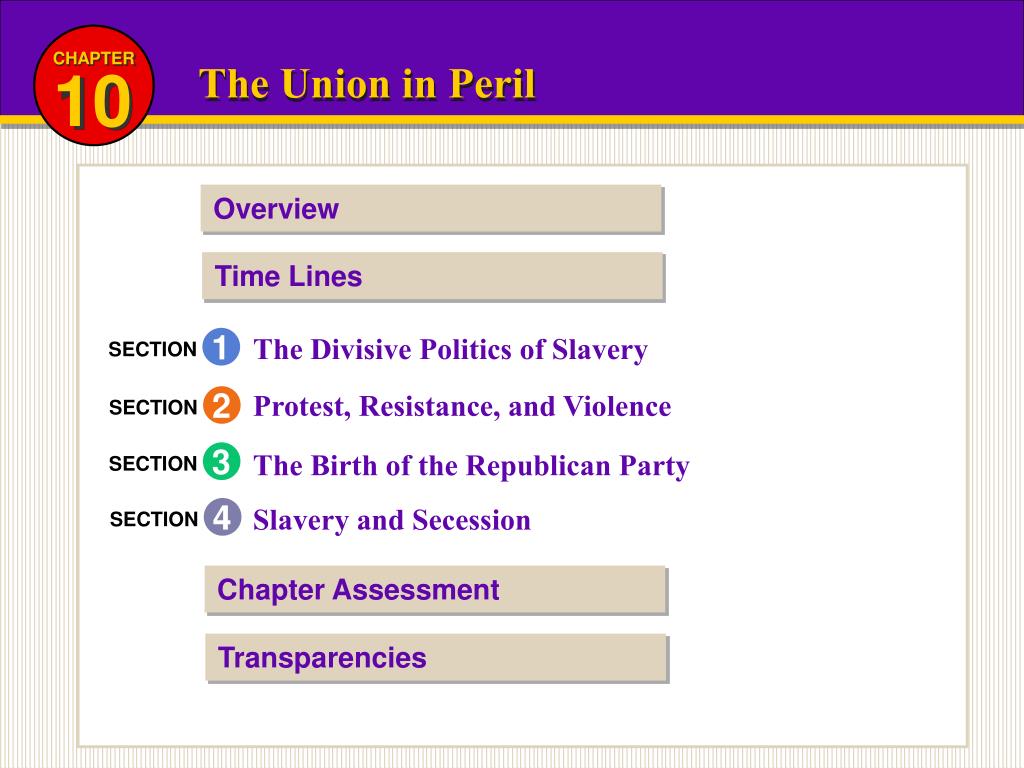Open The Birth of the Republican Party link

[472, 466]
